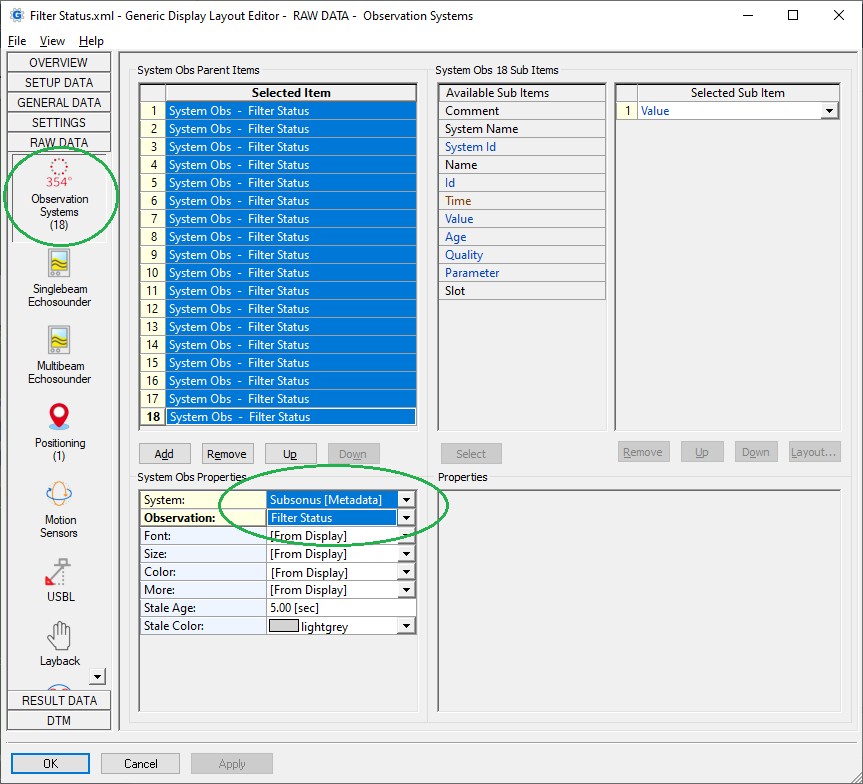Viewport: 863px width, 784px height.
Task: Expand the Selected Sub Item Value dropdown
Action: 829,111
